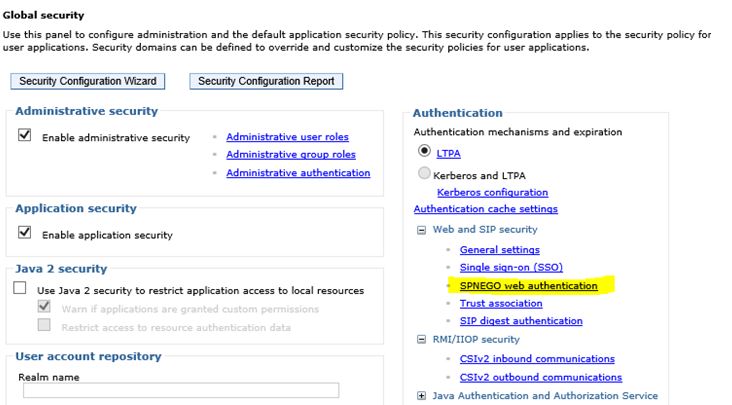Open SIP digest authentication link
Viewport: 732px width, 405px height.
(521, 321)
